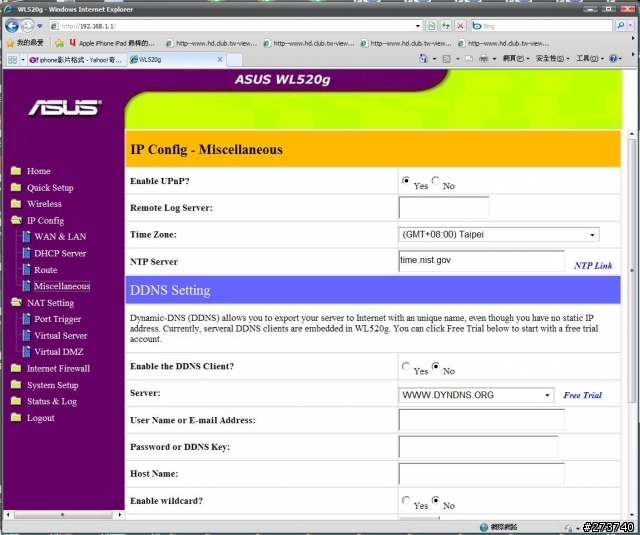Click the Virtual DMZ page icon
The image size is (640, 535).
click(x=27, y=351)
